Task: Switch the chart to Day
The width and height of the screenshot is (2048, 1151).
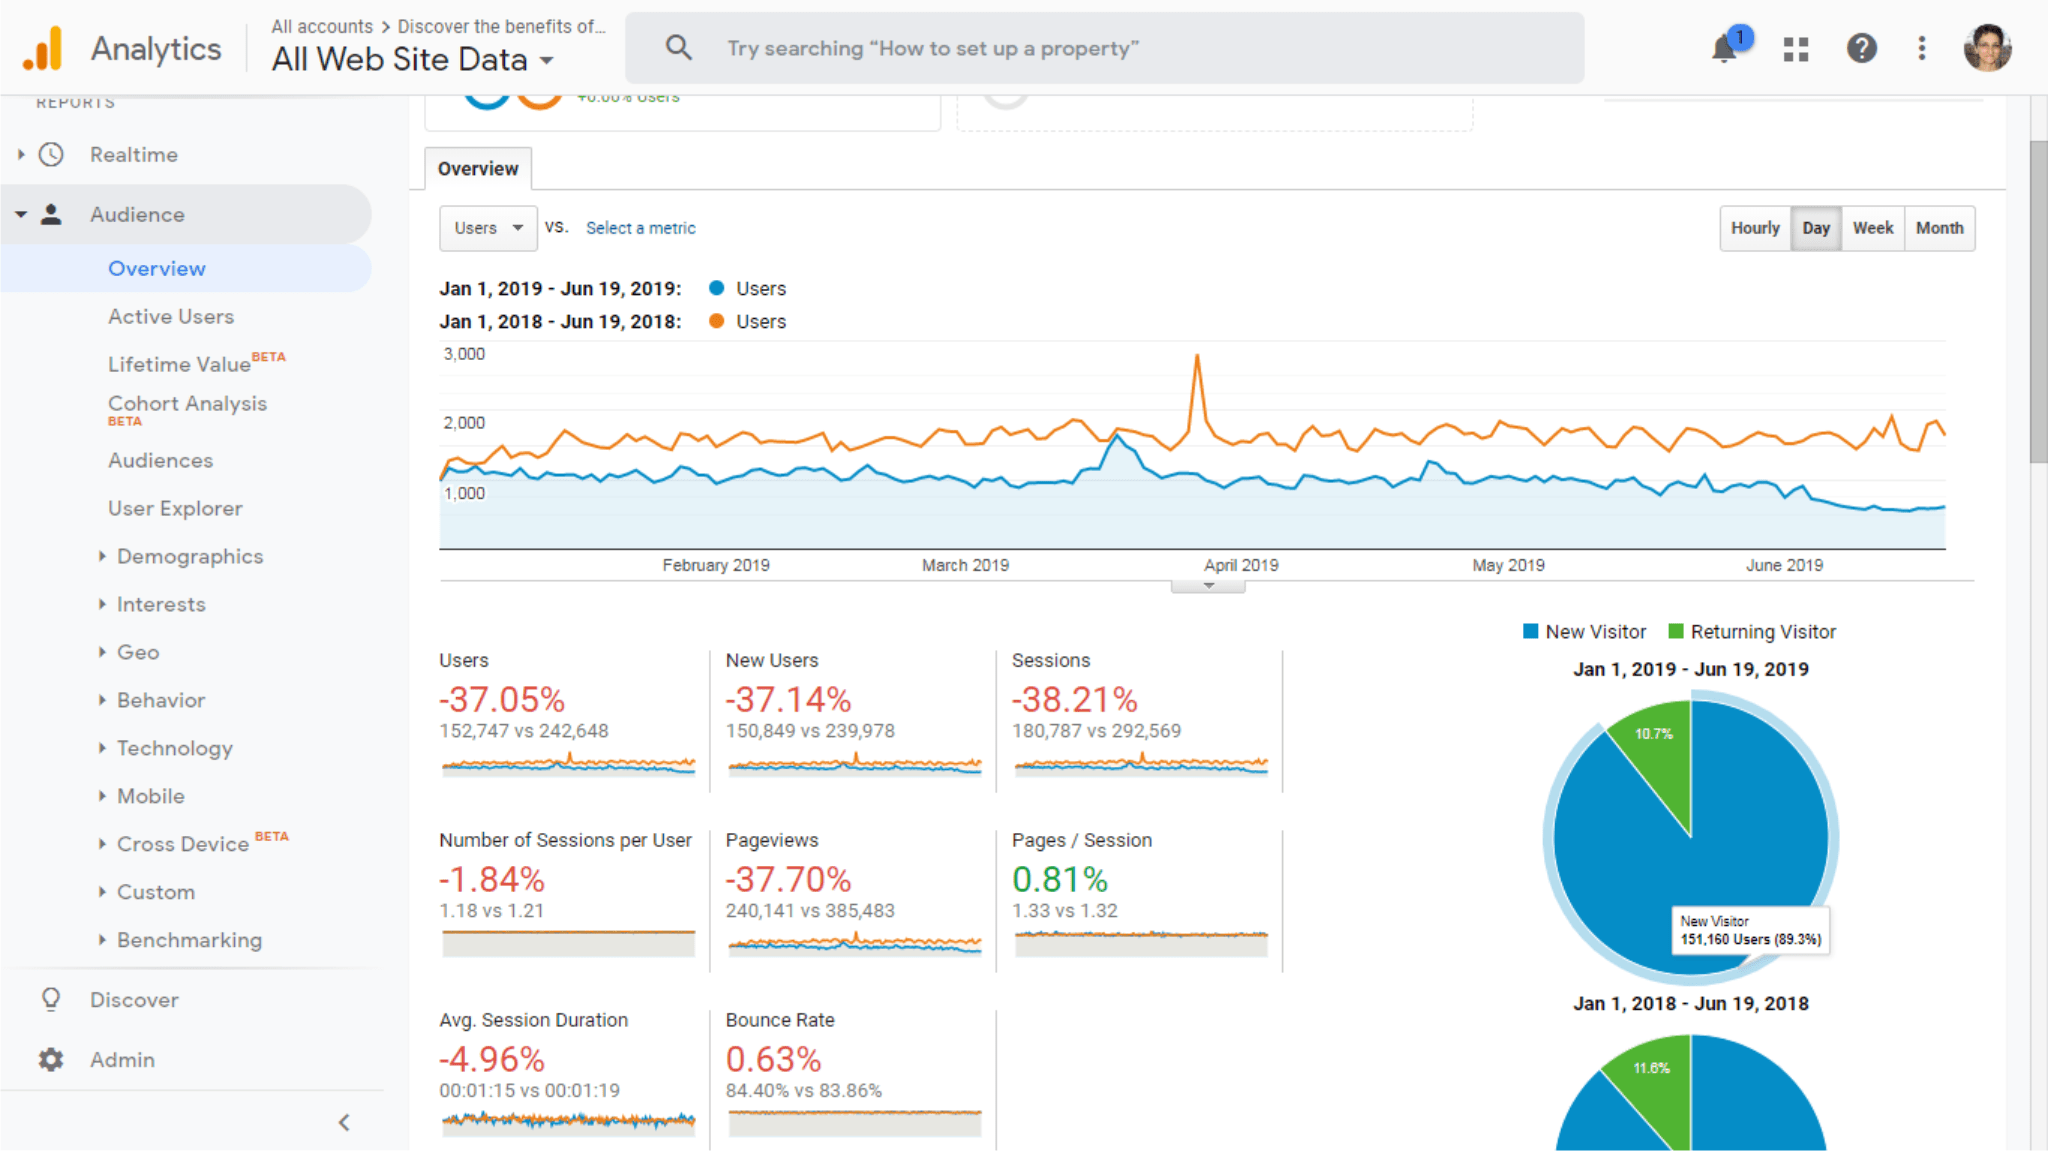Action: (1816, 228)
